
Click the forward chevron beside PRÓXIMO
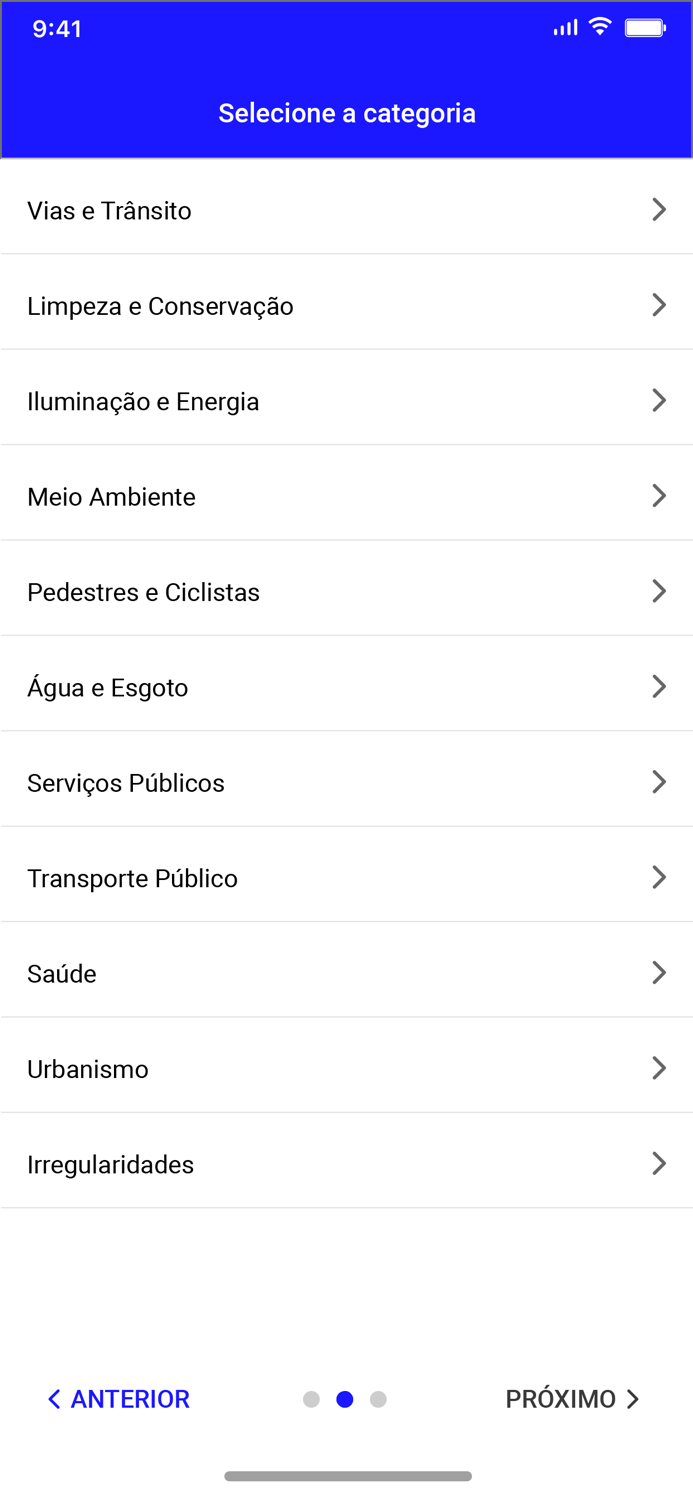(x=632, y=1399)
